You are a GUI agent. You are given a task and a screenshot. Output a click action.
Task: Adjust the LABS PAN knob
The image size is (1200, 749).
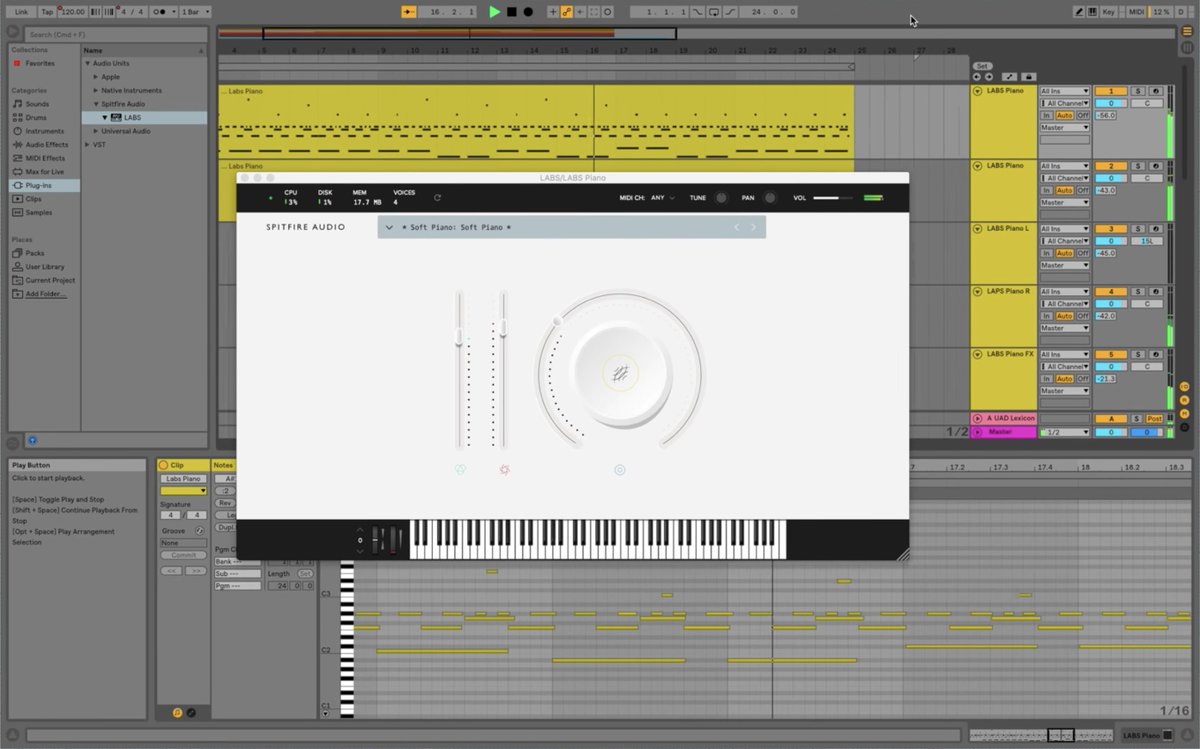pyautogui.click(x=770, y=198)
